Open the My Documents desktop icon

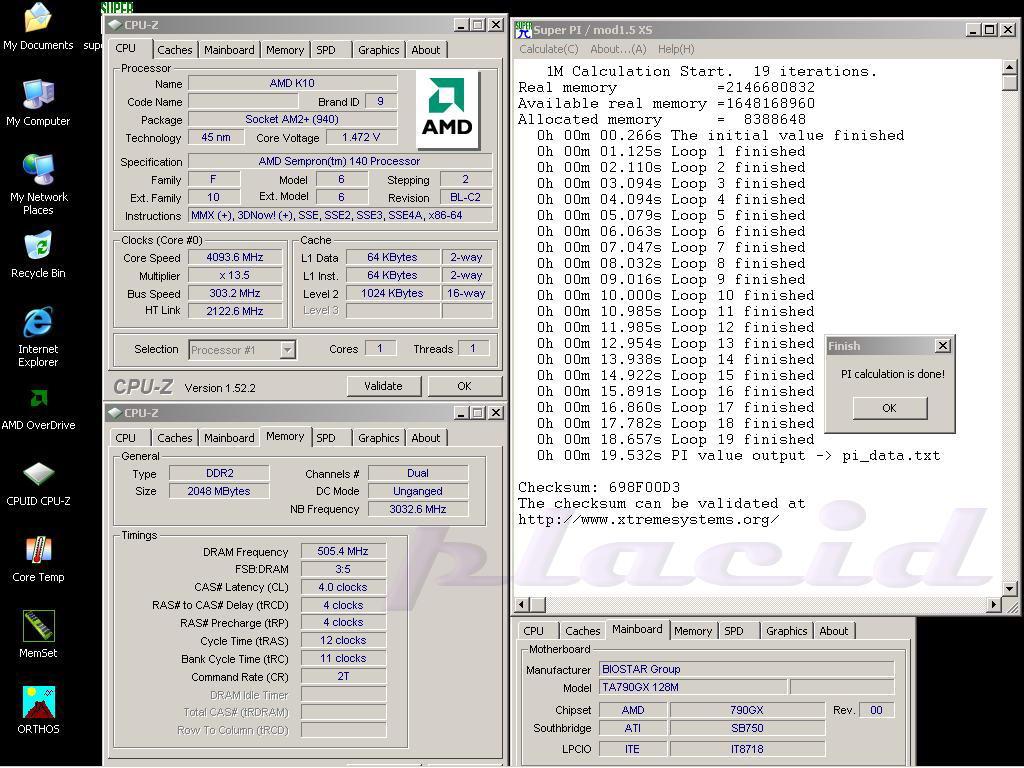pyautogui.click(x=38, y=26)
